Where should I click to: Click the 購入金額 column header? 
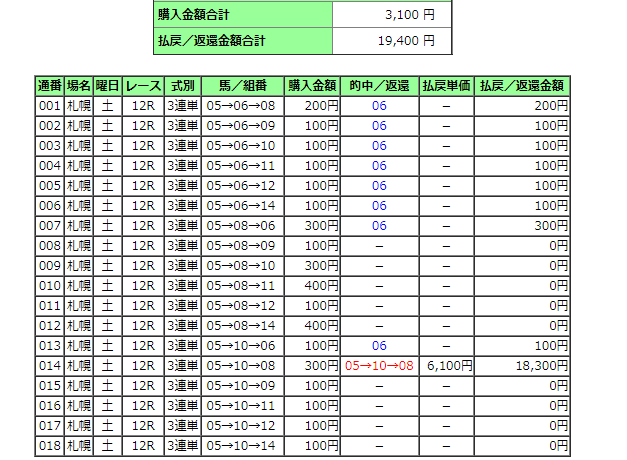[x=311, y=85]
